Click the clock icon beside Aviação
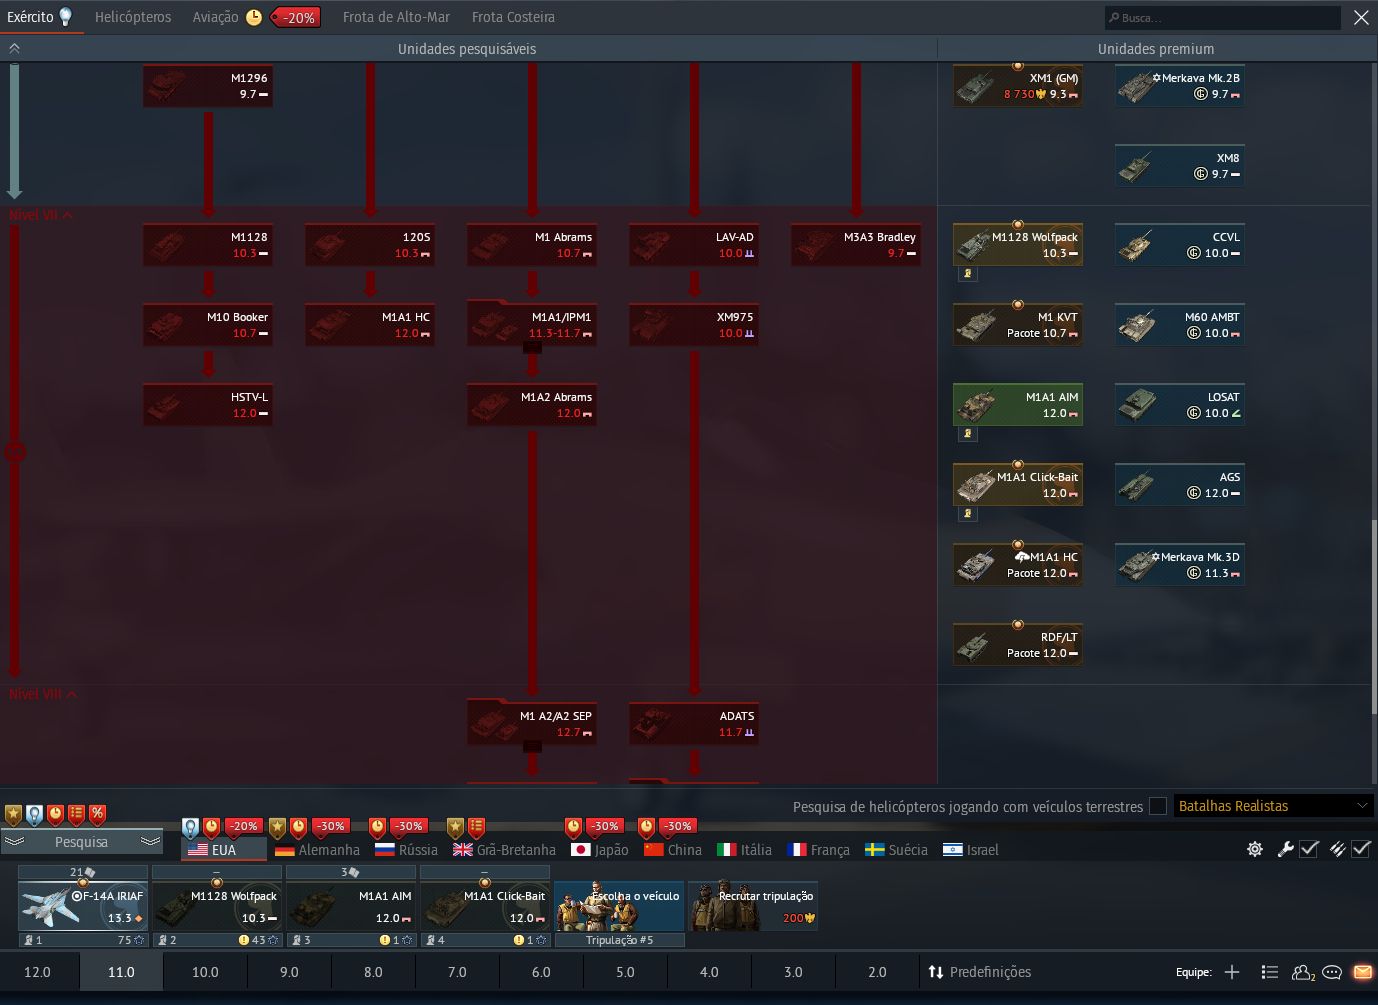Screen dimensions: 1378x1005 pos(254,17)
